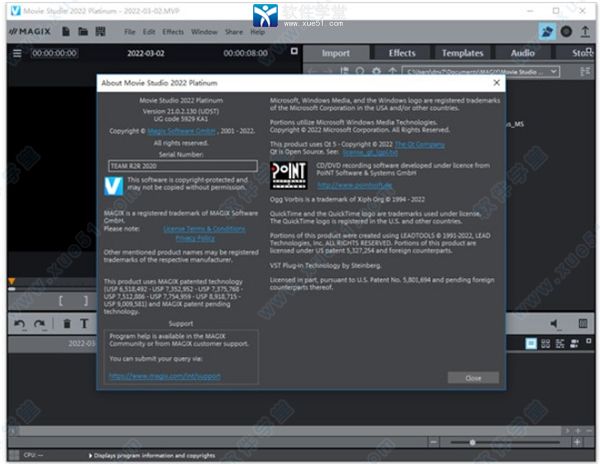Open The Qt Company link
The width and height of the screenshot is (600, 464).
(x=420, y=144)
